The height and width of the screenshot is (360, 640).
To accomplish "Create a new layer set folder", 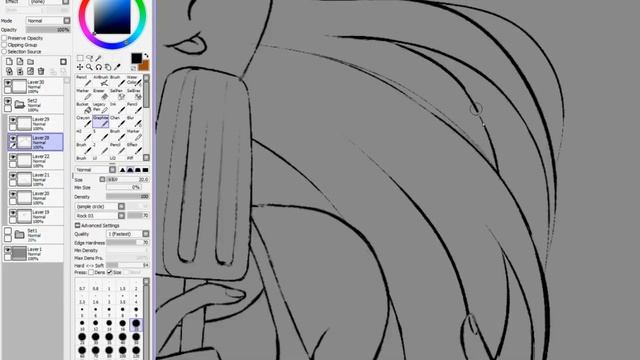I will click(x=31, y=62).
